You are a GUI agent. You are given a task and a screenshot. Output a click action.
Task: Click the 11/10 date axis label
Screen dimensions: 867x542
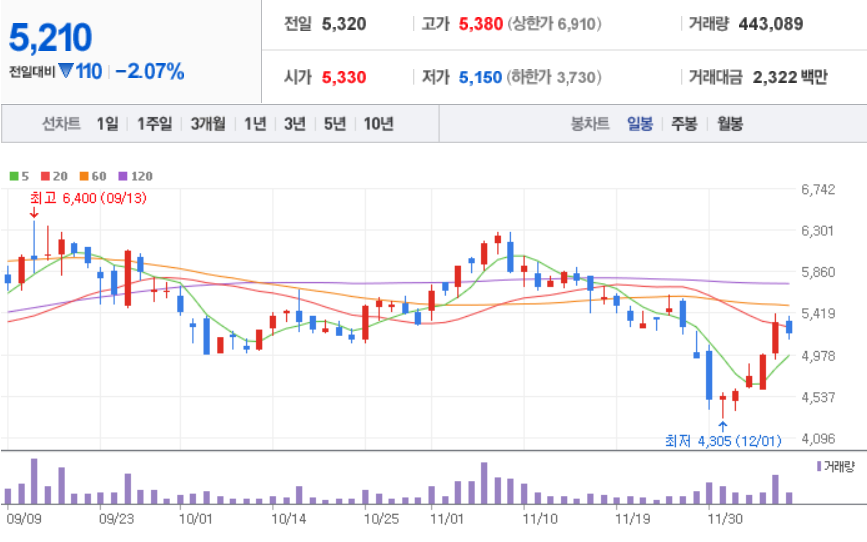[x=540, y=519]
